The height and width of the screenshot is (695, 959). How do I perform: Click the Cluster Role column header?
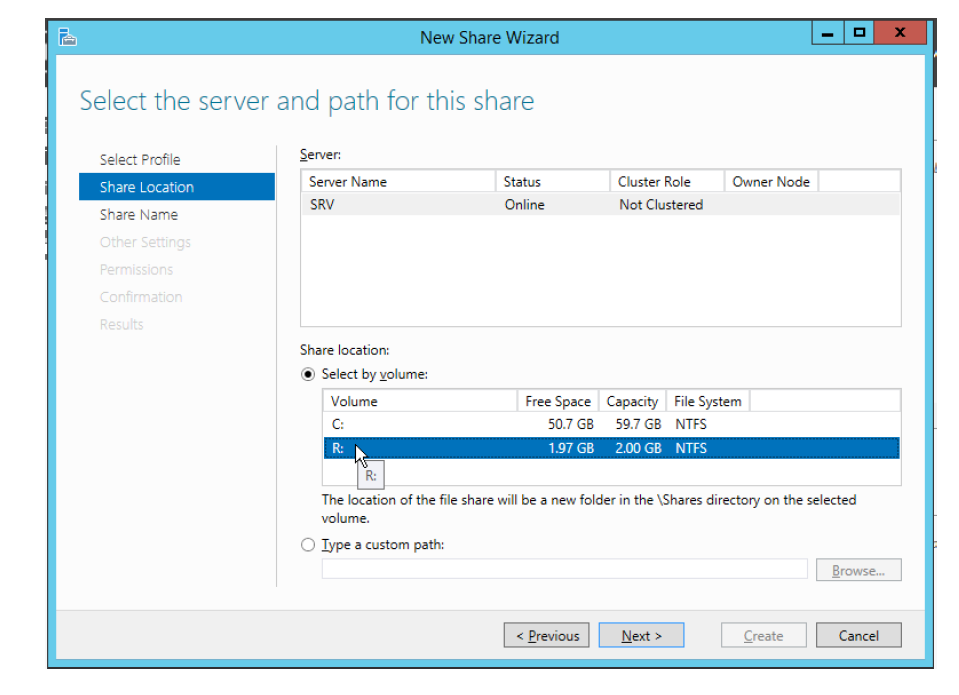667,182
